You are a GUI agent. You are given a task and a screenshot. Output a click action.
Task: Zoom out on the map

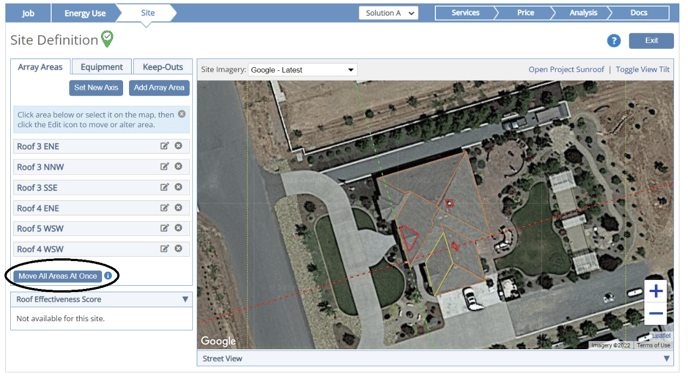click(x=656, y=313)
